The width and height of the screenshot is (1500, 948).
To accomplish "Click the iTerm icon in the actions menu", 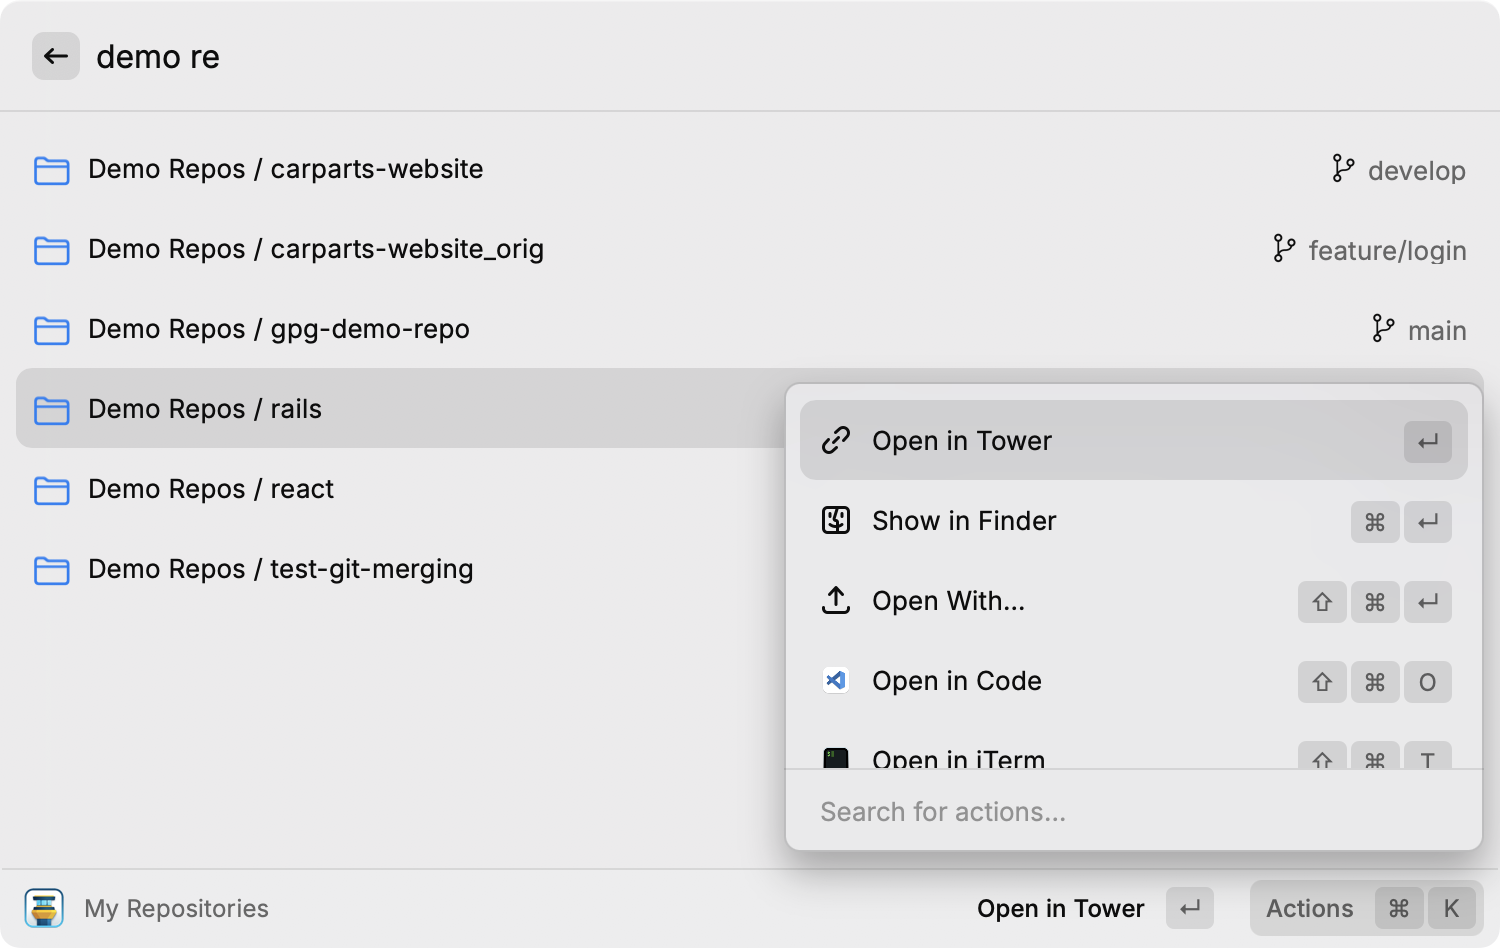I will pos(835,758).
